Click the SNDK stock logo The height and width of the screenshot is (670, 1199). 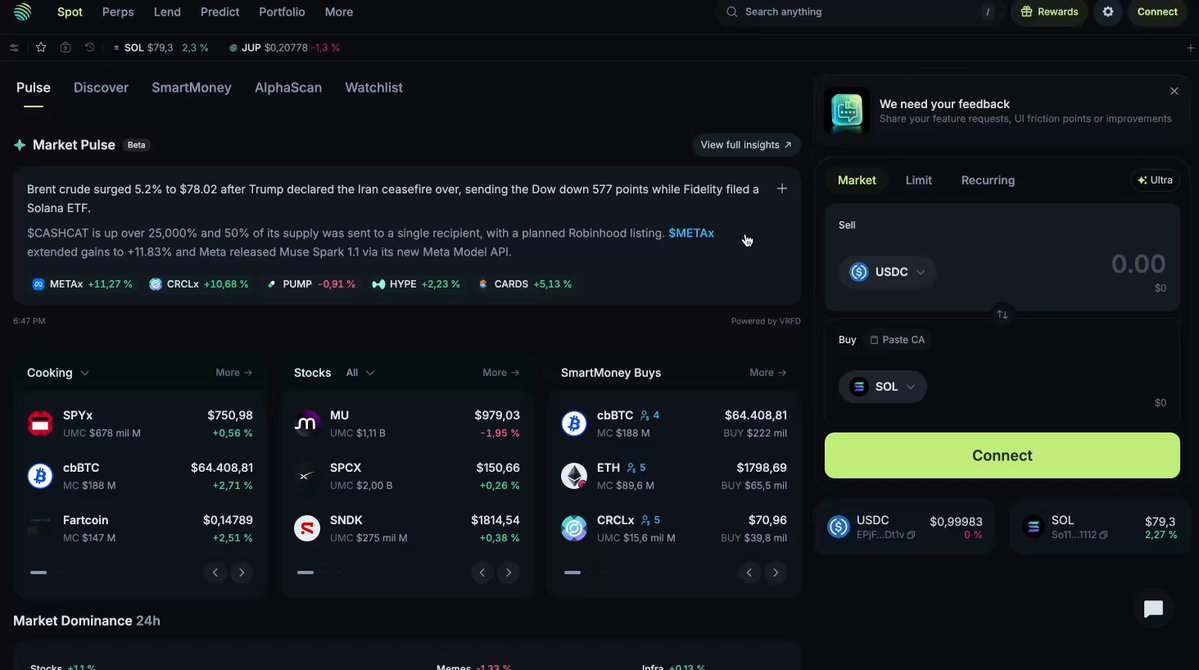coord(307,528)
